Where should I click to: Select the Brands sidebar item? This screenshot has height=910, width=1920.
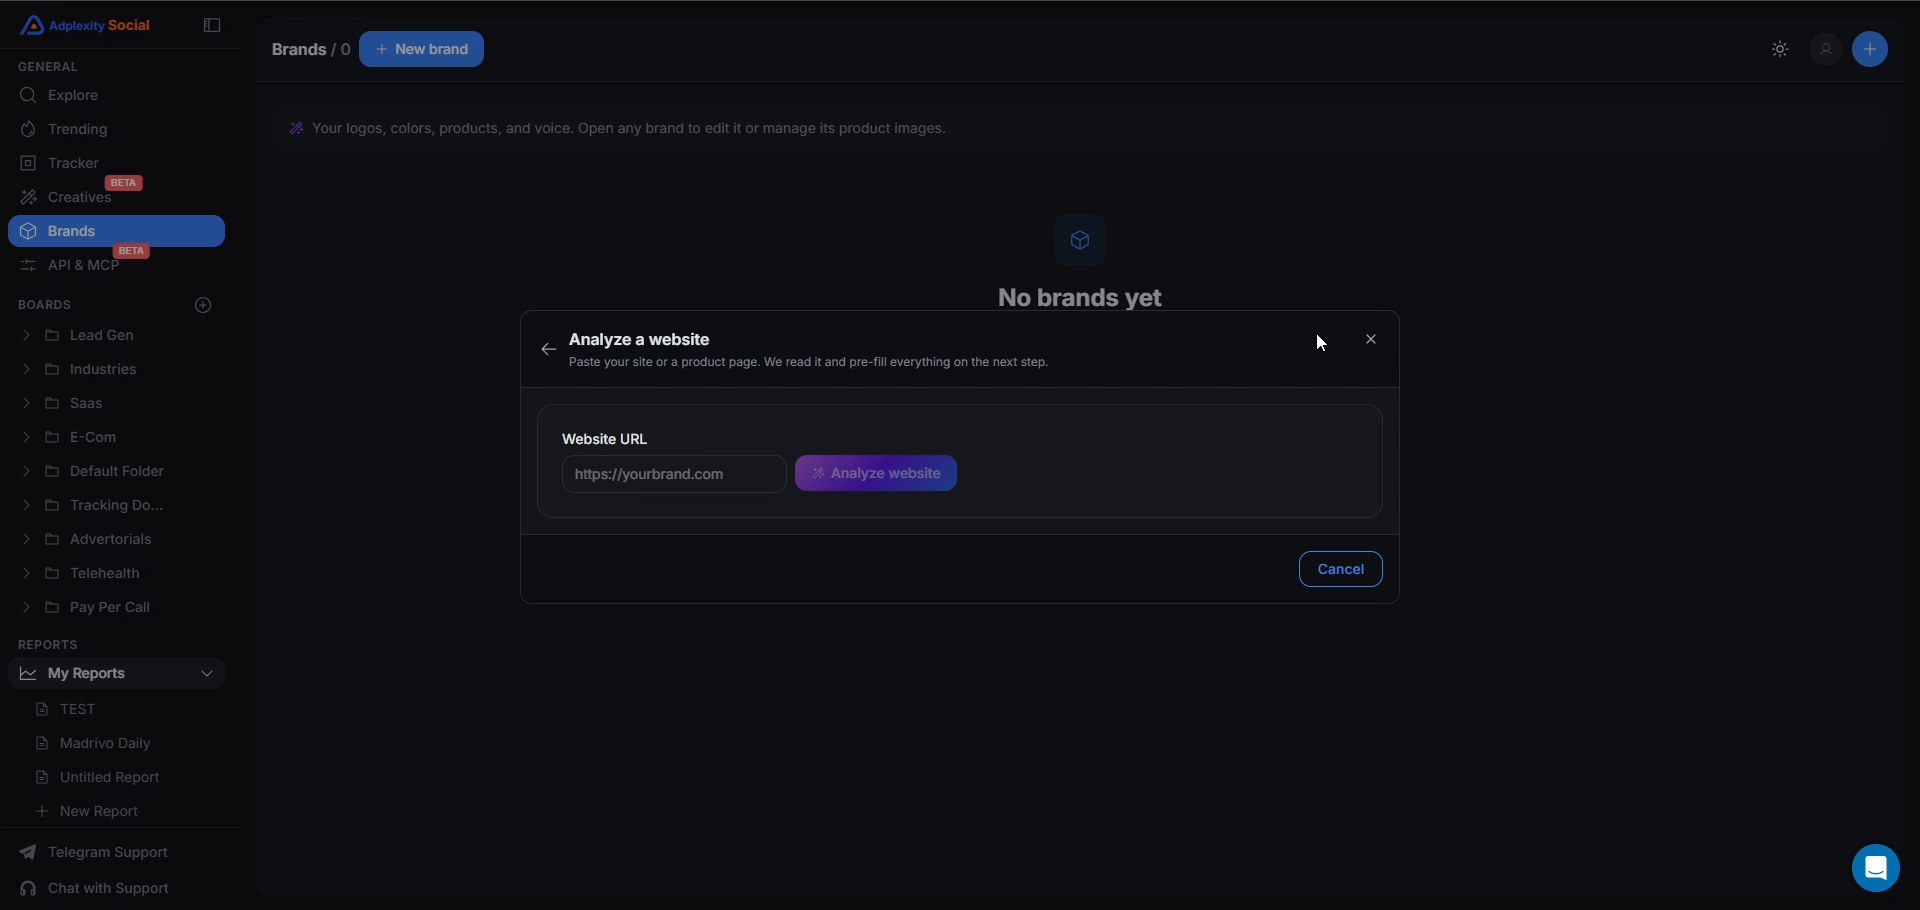coord(116,231)
